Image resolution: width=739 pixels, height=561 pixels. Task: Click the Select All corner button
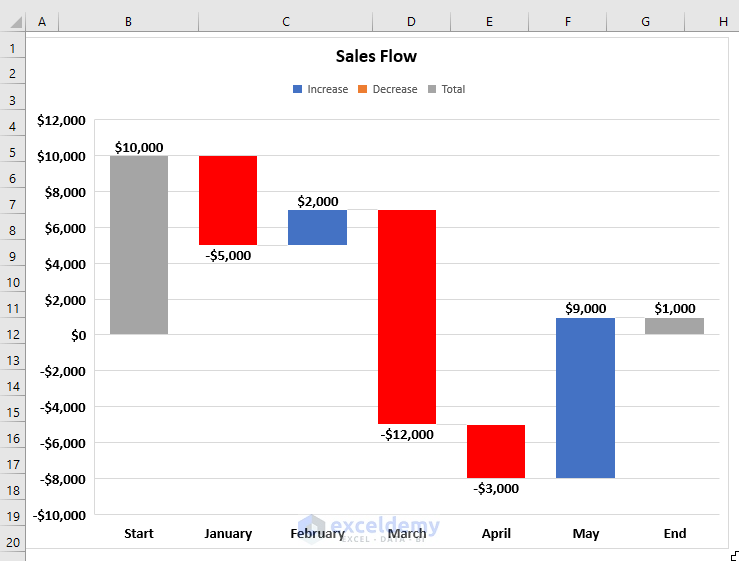[13, 21]
